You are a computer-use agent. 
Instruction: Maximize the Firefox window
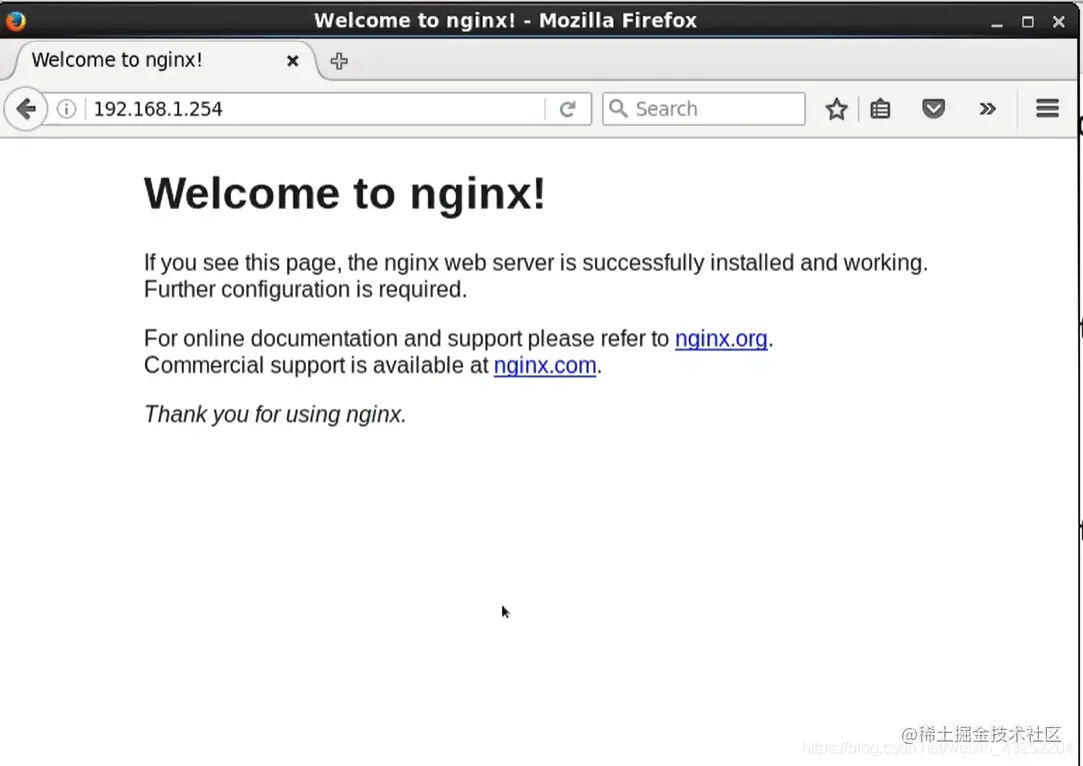click(1028, 22)
